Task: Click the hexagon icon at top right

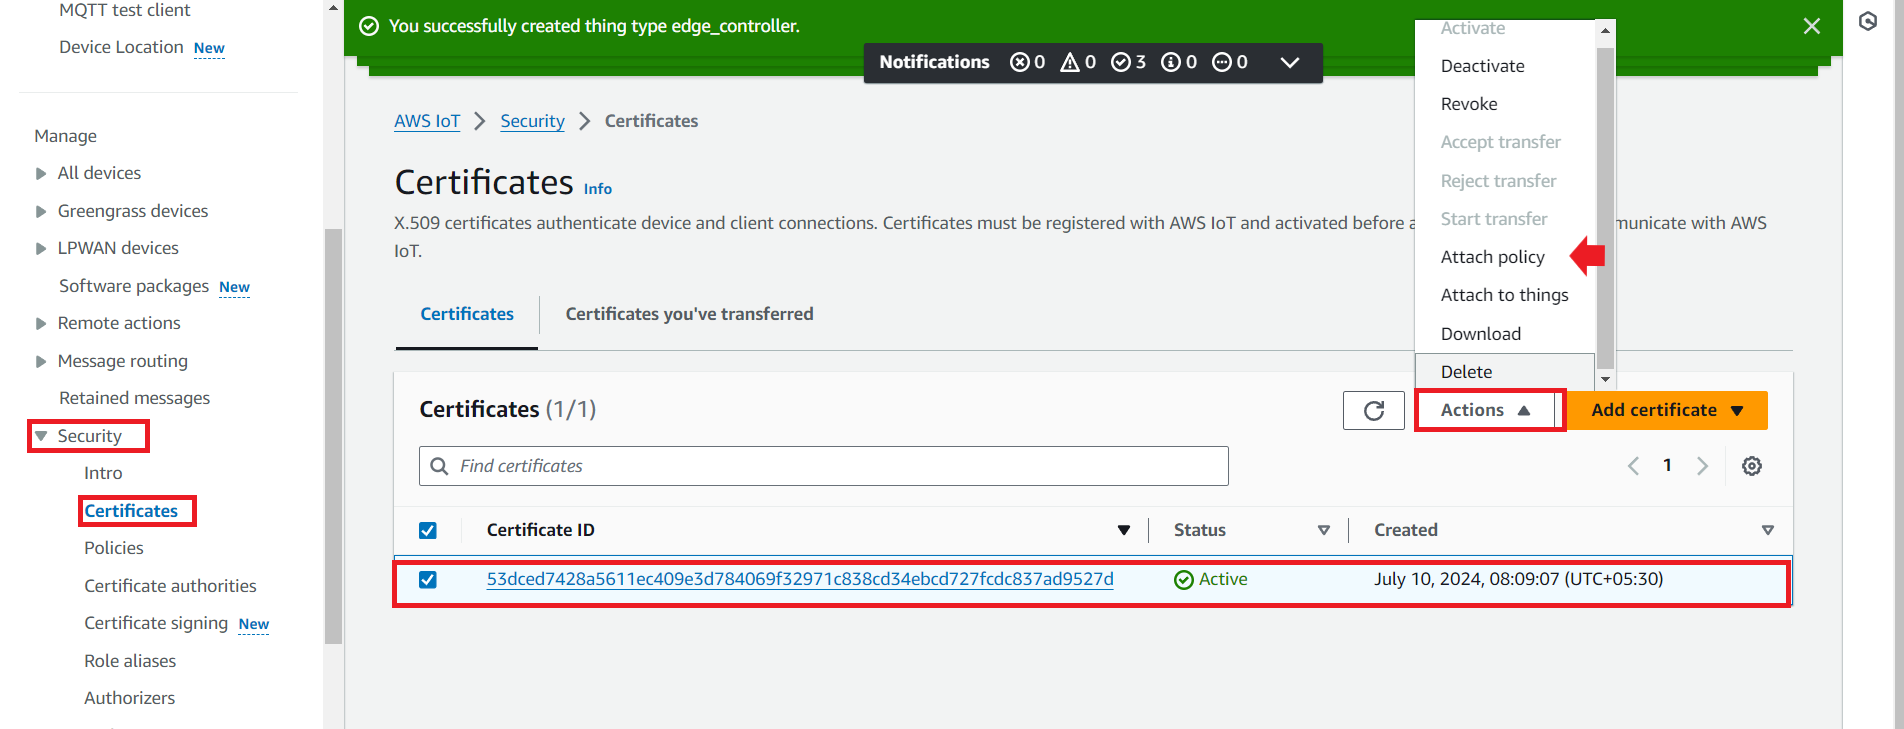Action: (1868, 21)
